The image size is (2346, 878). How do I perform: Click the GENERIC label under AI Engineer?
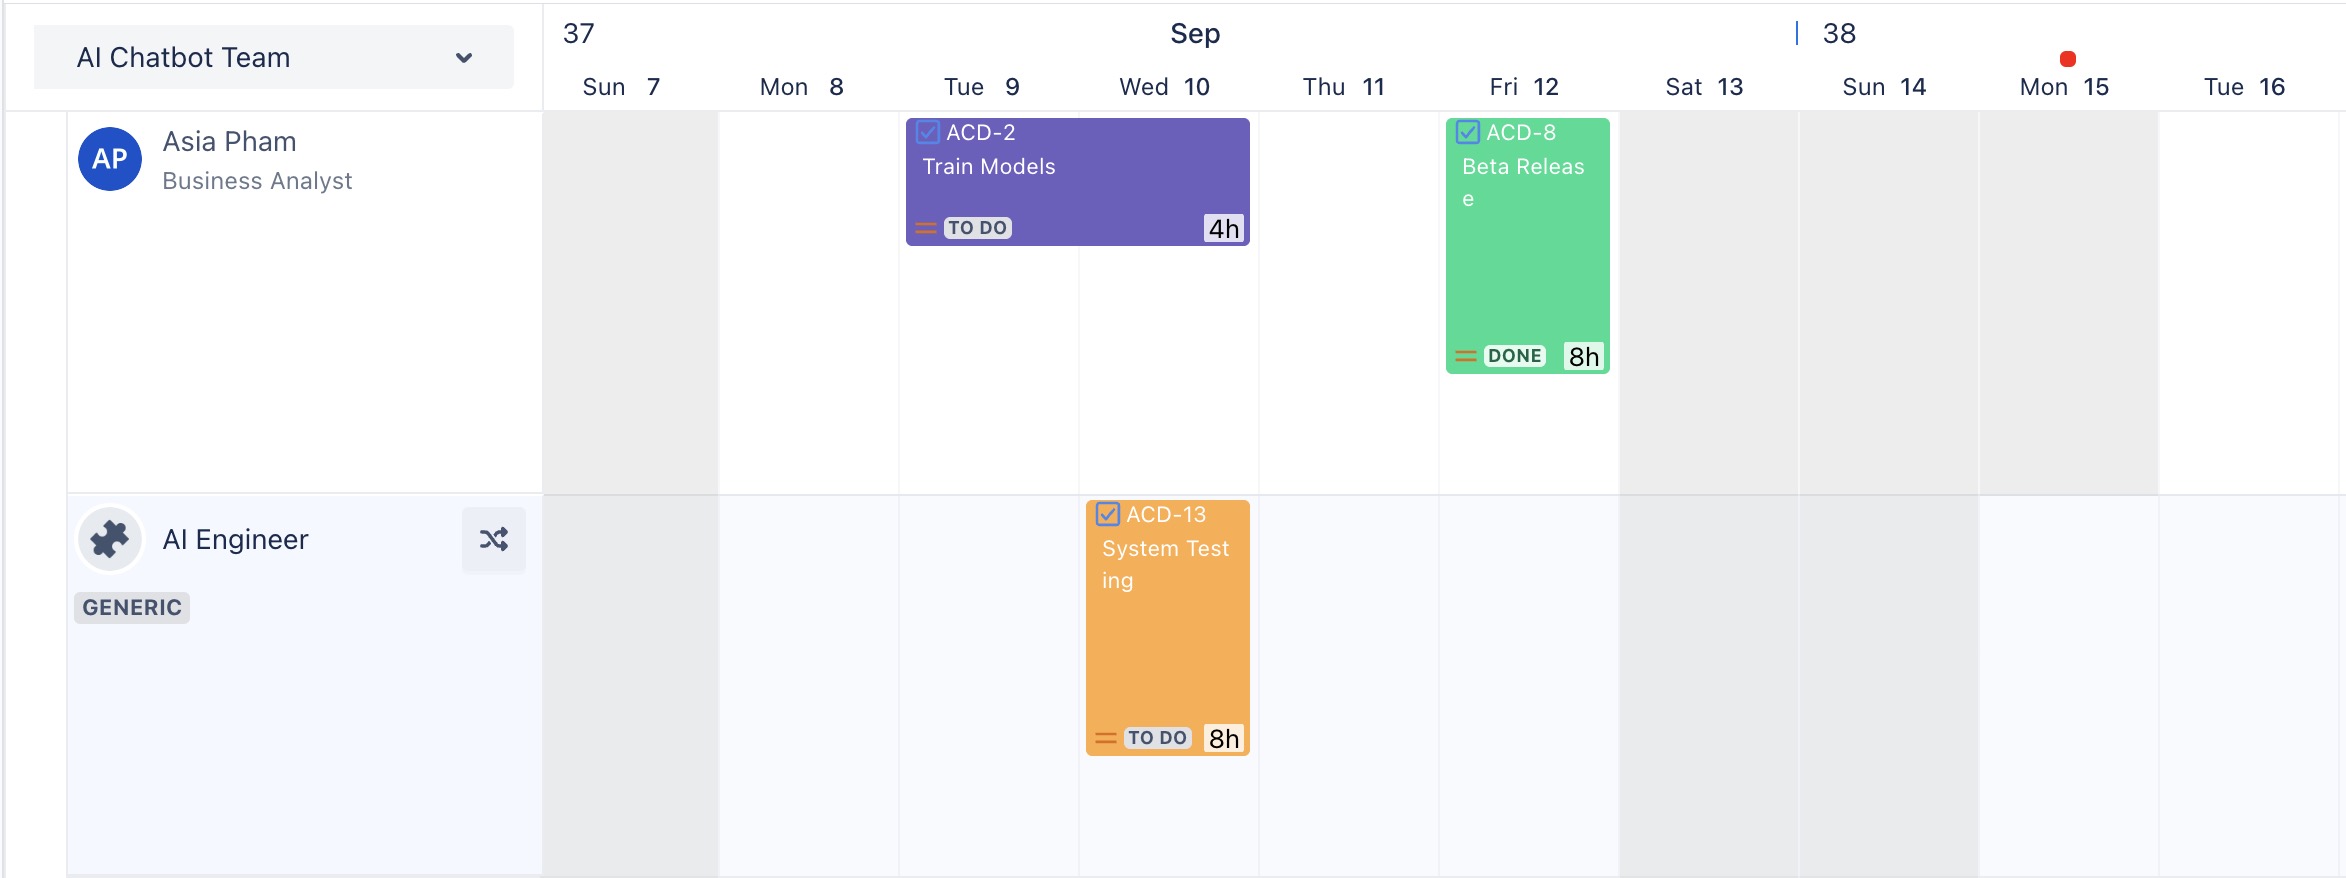coord(132,608)
